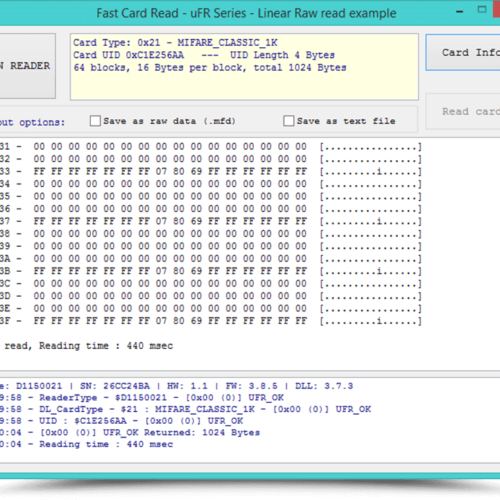This screenshot has height=500, width=500.
Task: Maximize the Fast Card Read window
Action: (x=482, y=10)
